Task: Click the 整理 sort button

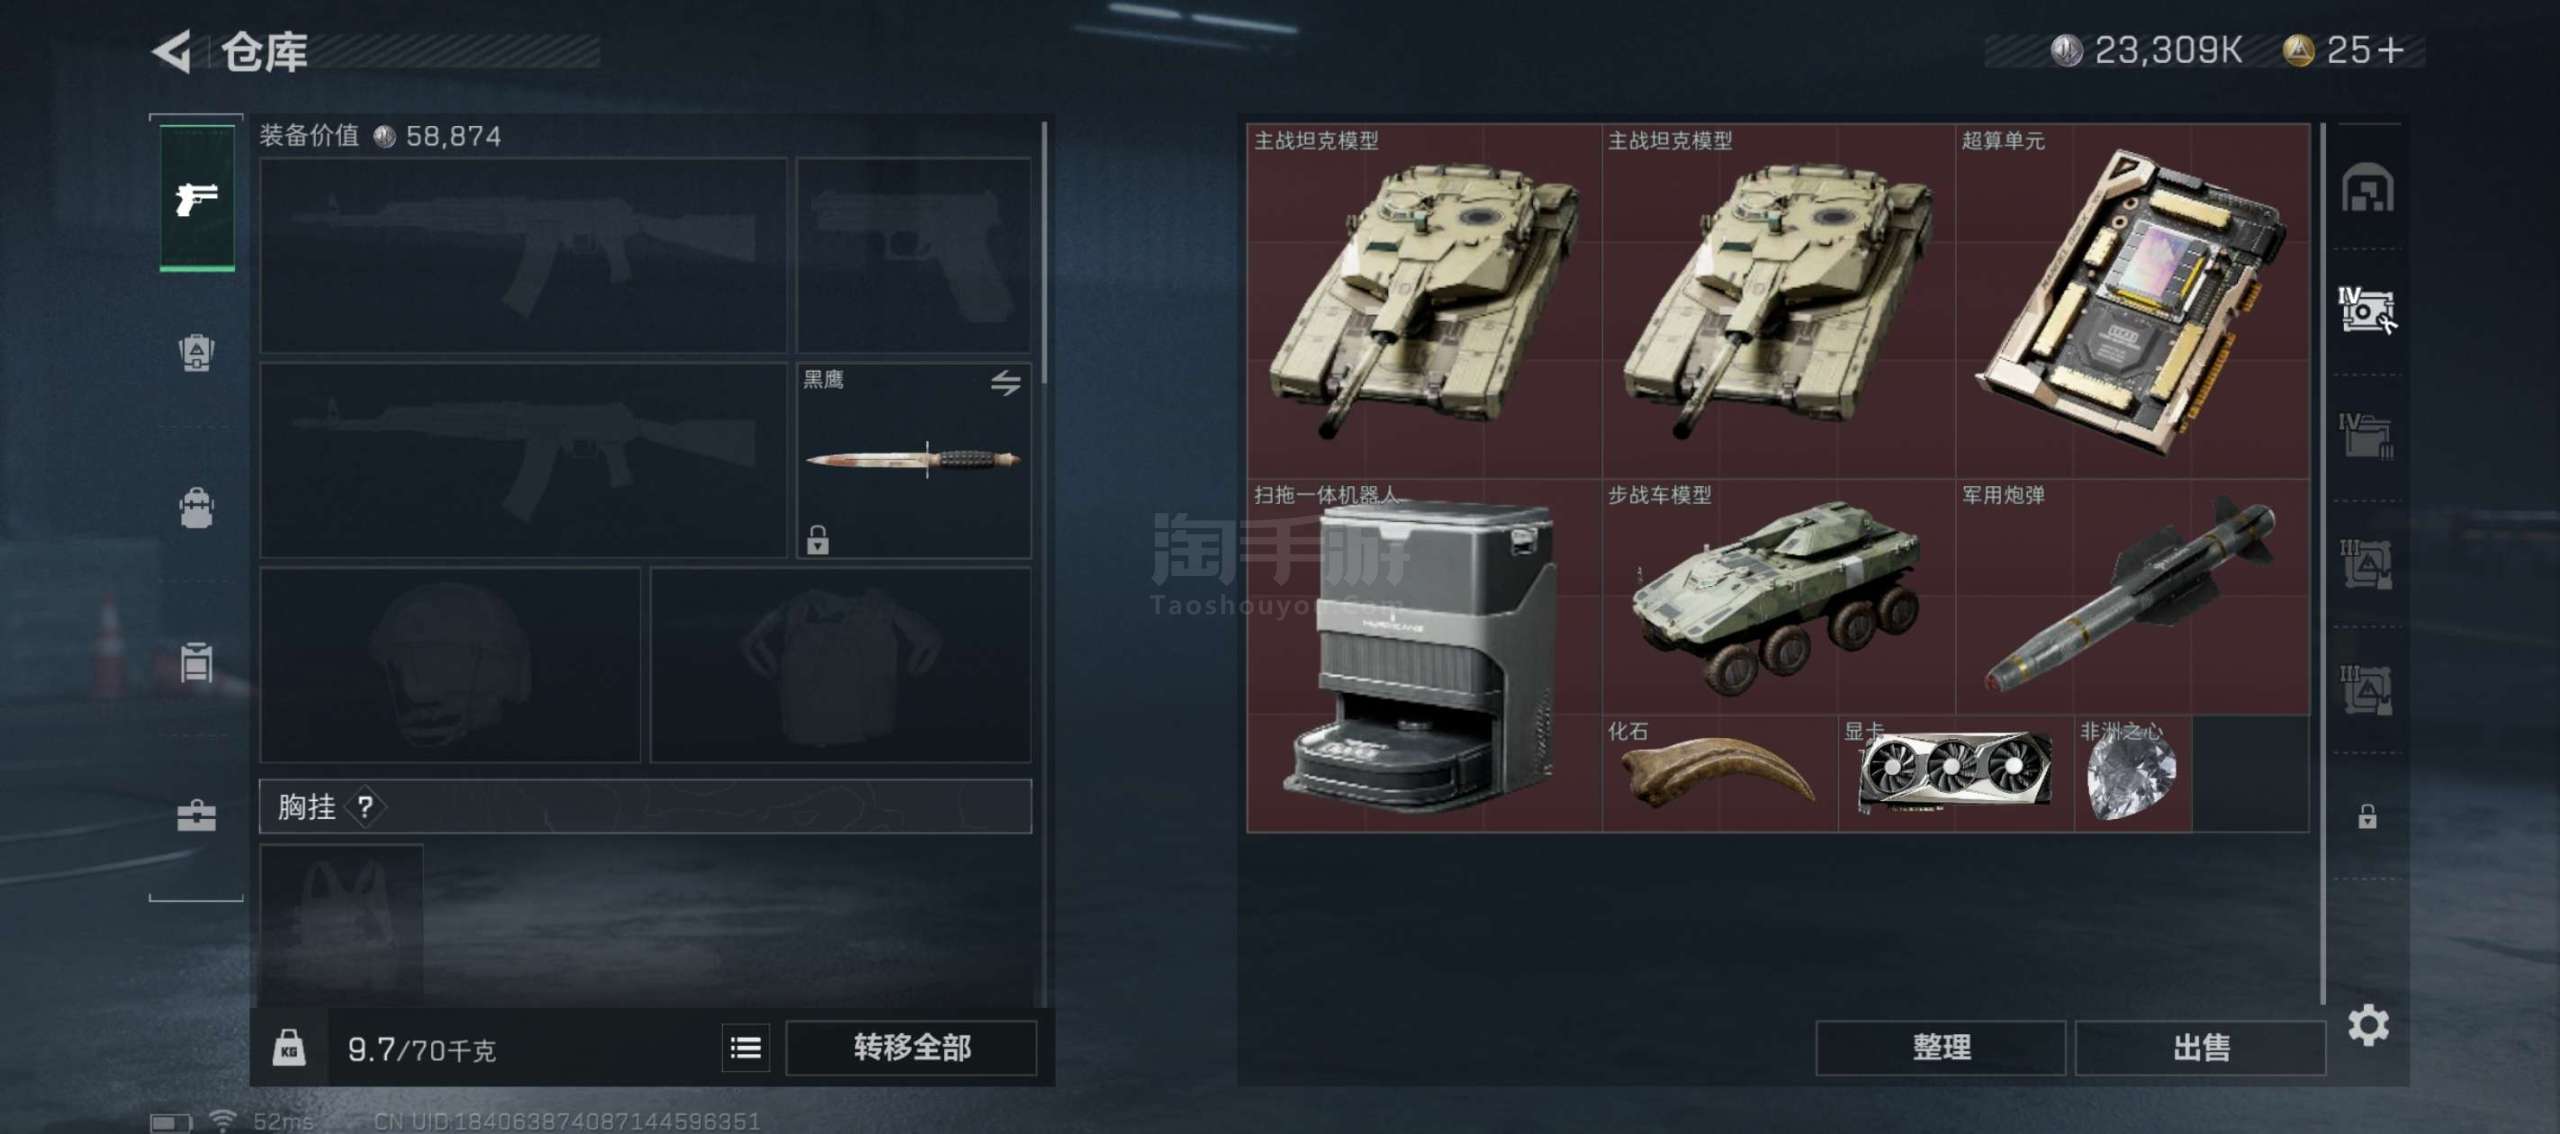Action: coord(1940,1048)
